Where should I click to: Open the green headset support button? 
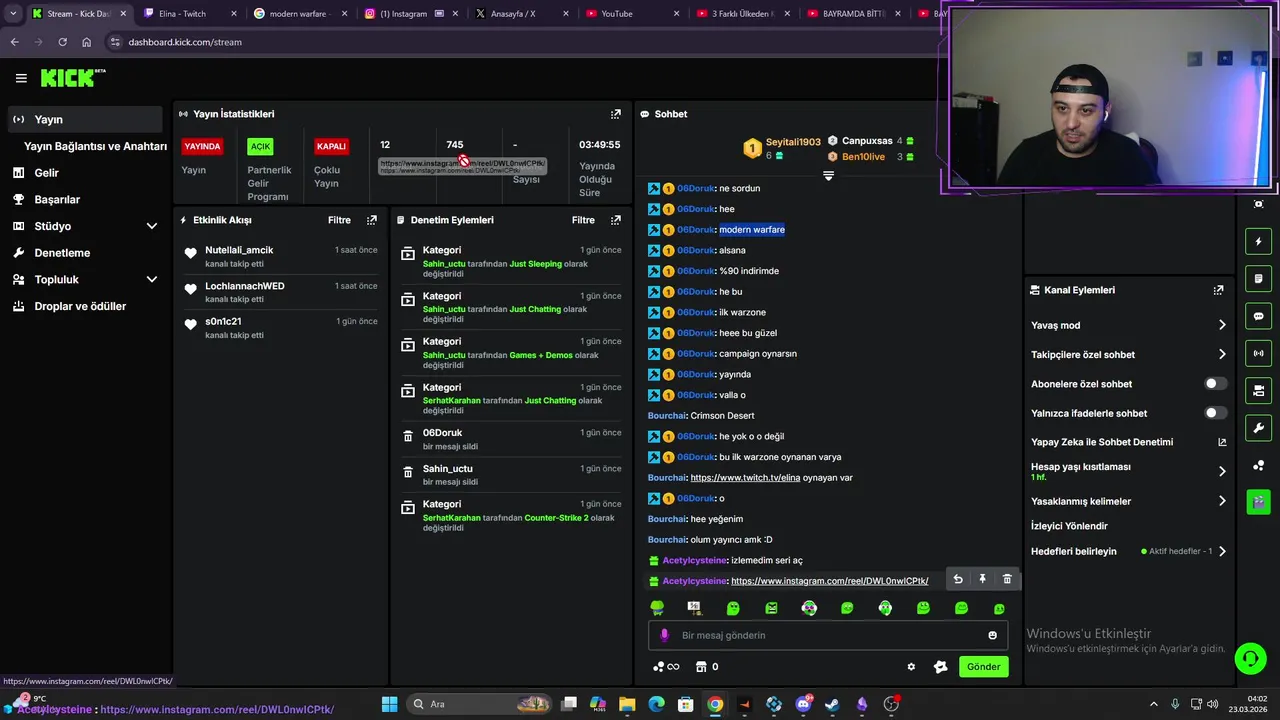[1250, 658]
